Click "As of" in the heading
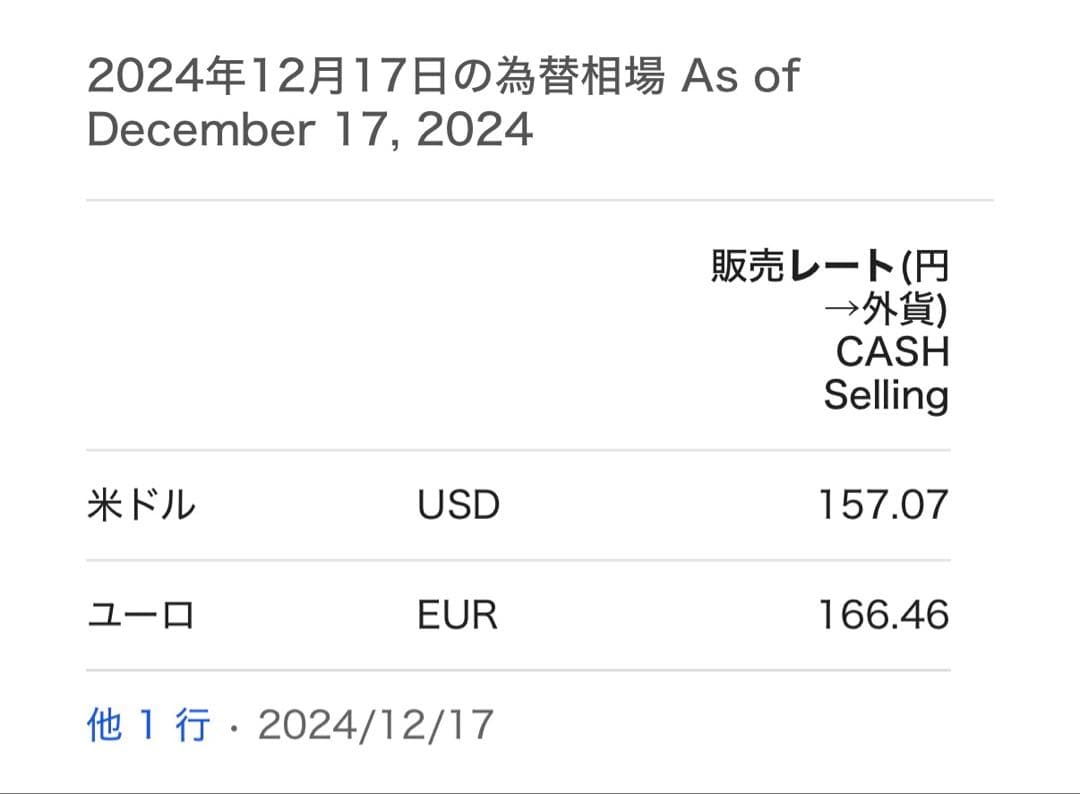1080x794 pixels. [740, 78]
